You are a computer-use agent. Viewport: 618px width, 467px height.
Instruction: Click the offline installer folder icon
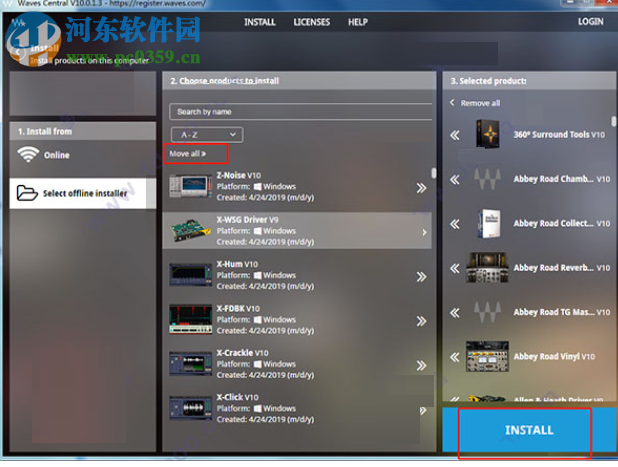coord(27,193)
